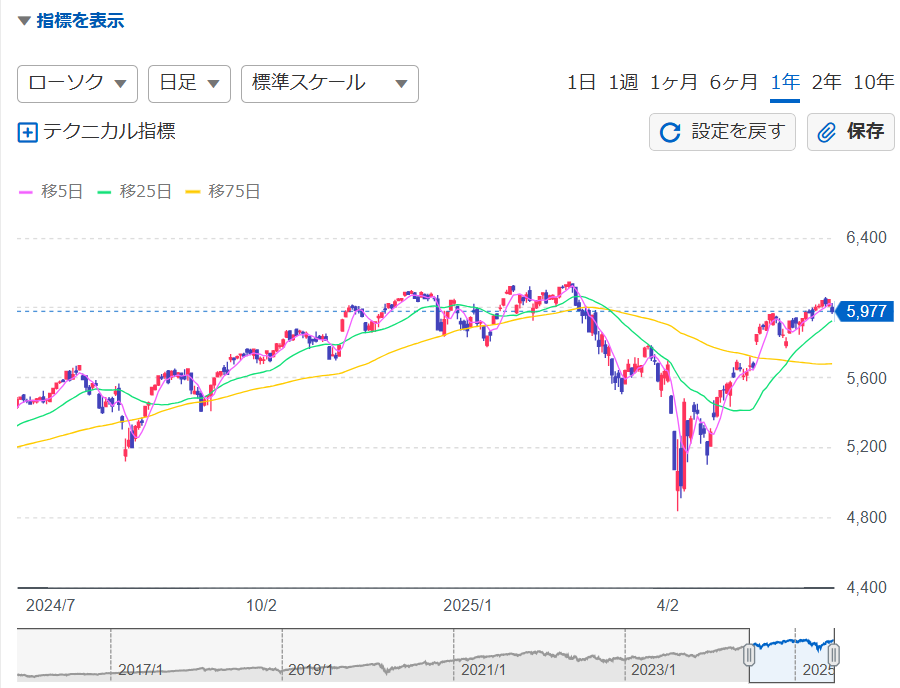Click the 5,200 axis label
The height and width of the screenshot is (688, 900).
click(x=866, y=446)
